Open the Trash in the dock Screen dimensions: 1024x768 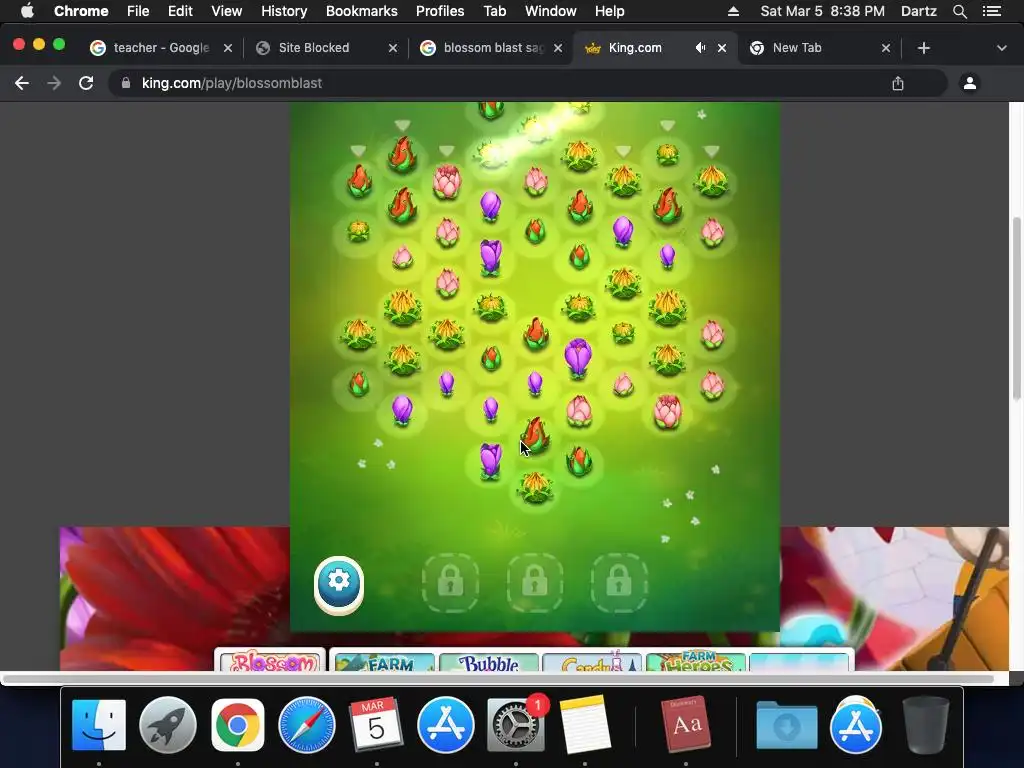pos(925,725)
